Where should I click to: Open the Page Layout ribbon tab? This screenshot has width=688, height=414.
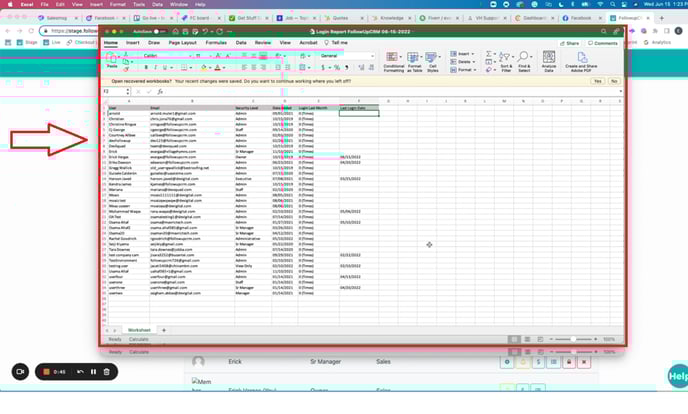pyautogui.click(x=183, y=43)
